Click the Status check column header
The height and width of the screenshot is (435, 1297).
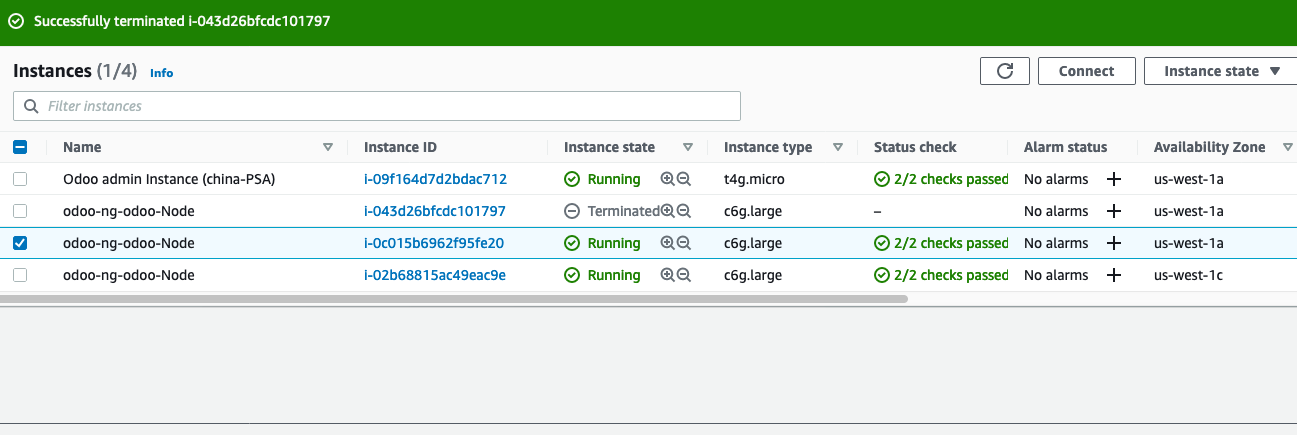pos(915,148)
